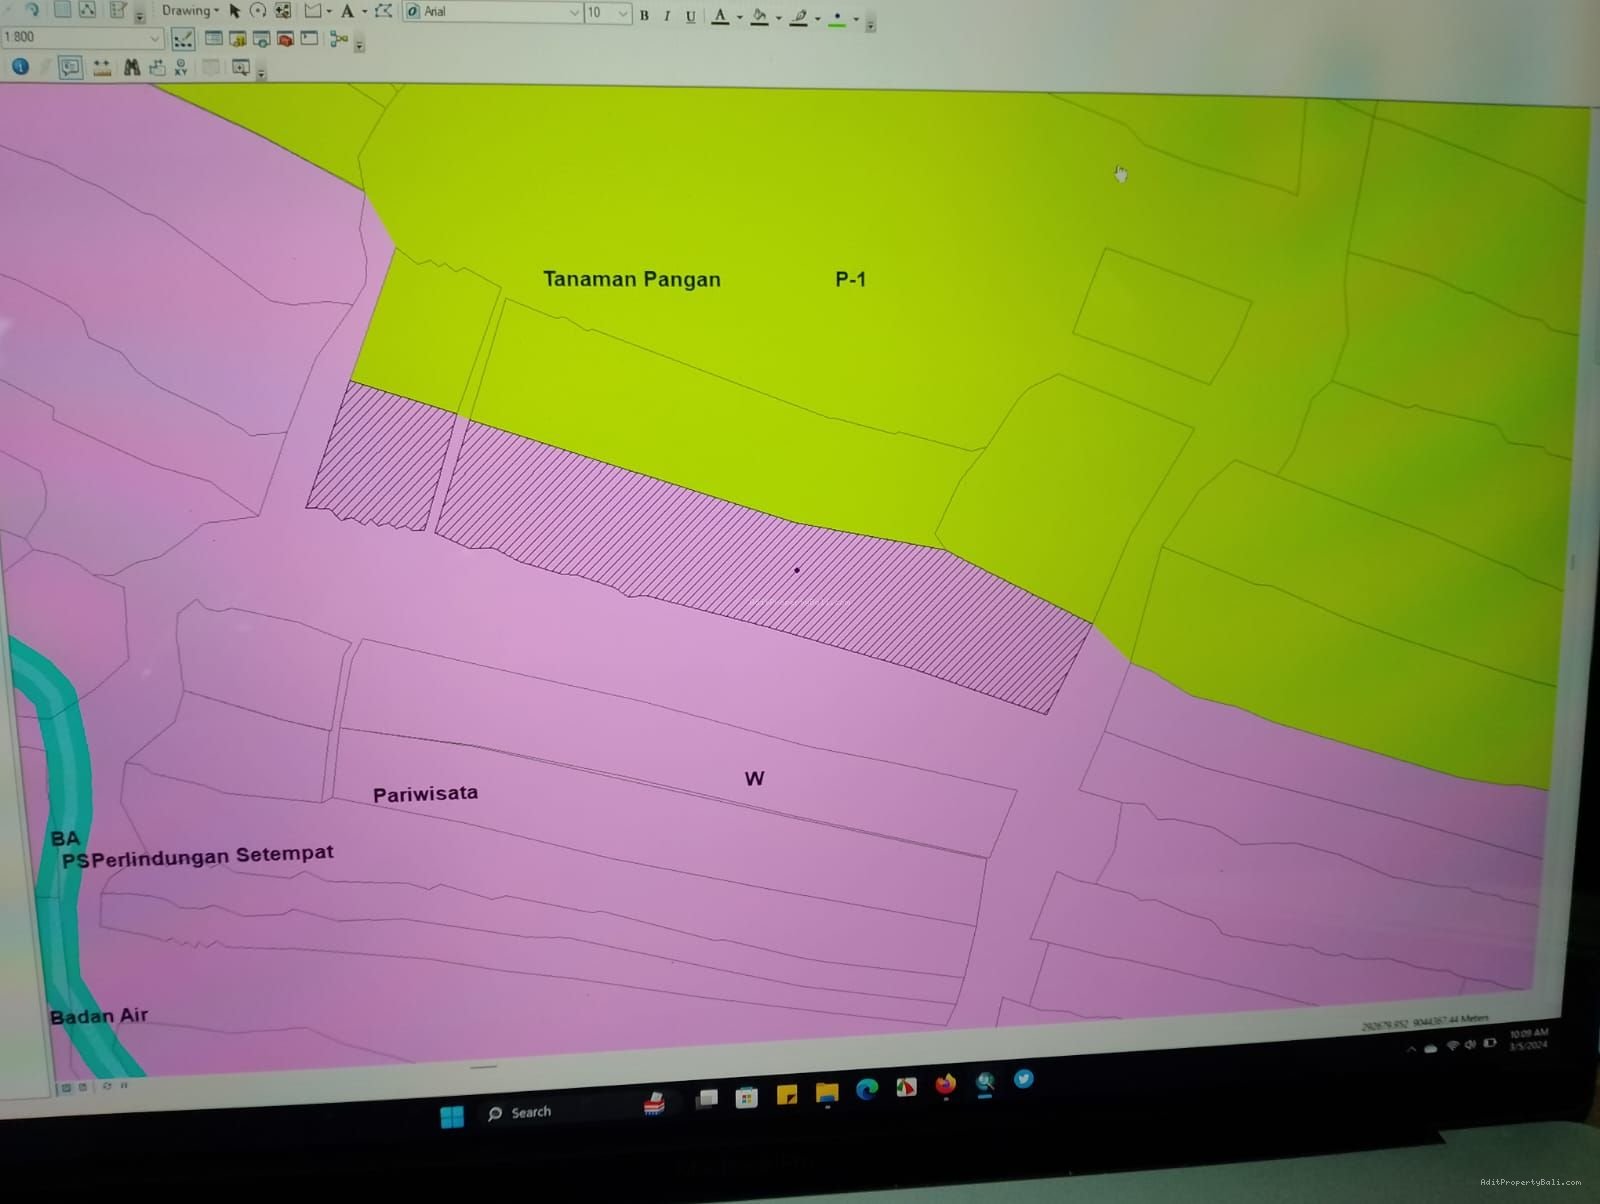1600x1204 pixels.
Task: Click the Fill Color paint bucket swatch
Action: click(x=759, y=16)
